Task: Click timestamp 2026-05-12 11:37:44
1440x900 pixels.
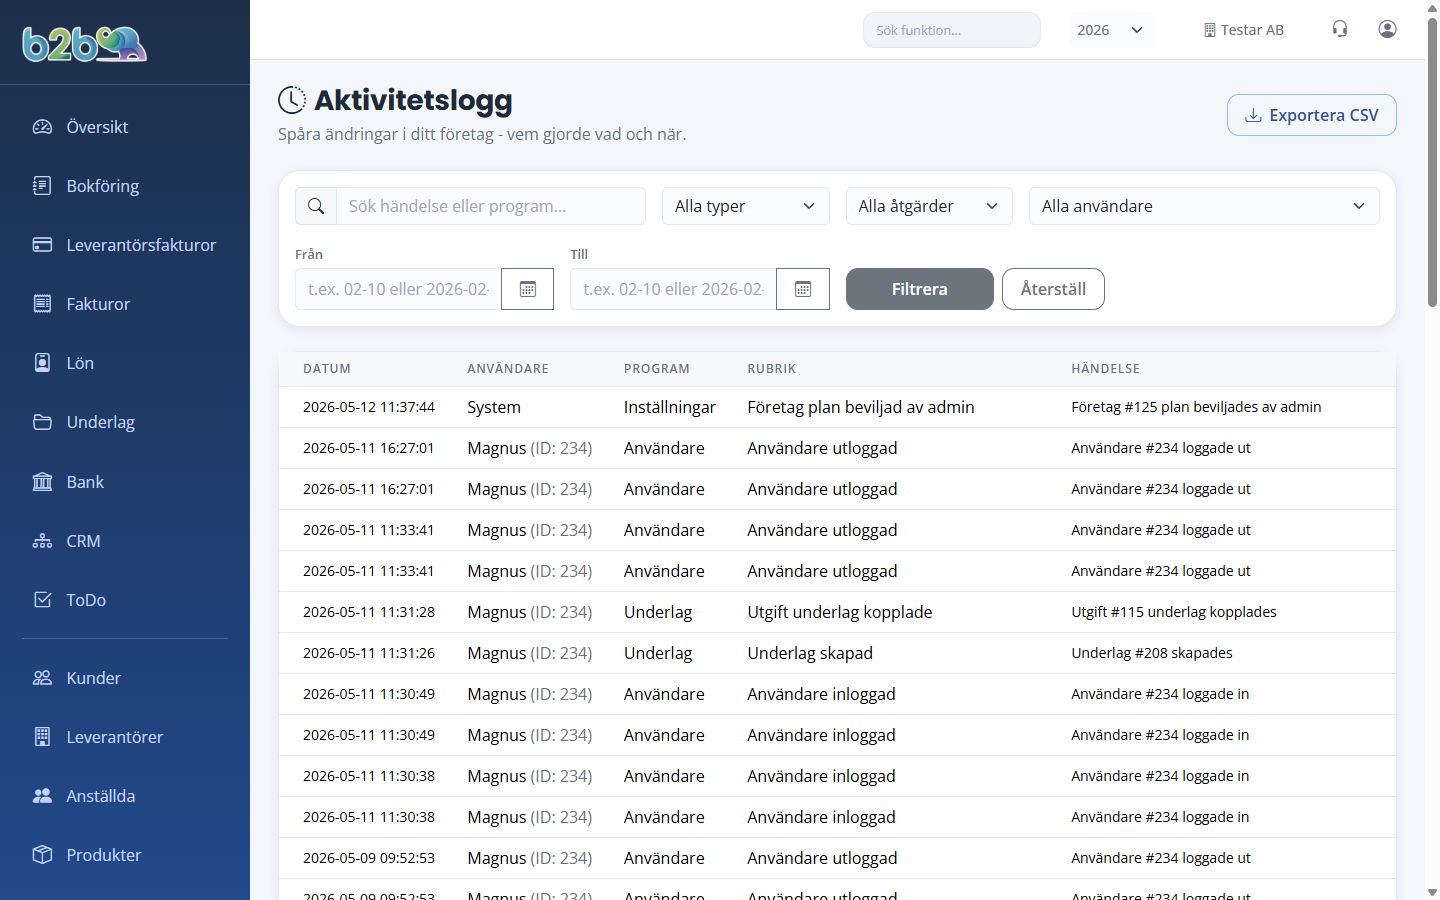Action: [x=369, y=407]
